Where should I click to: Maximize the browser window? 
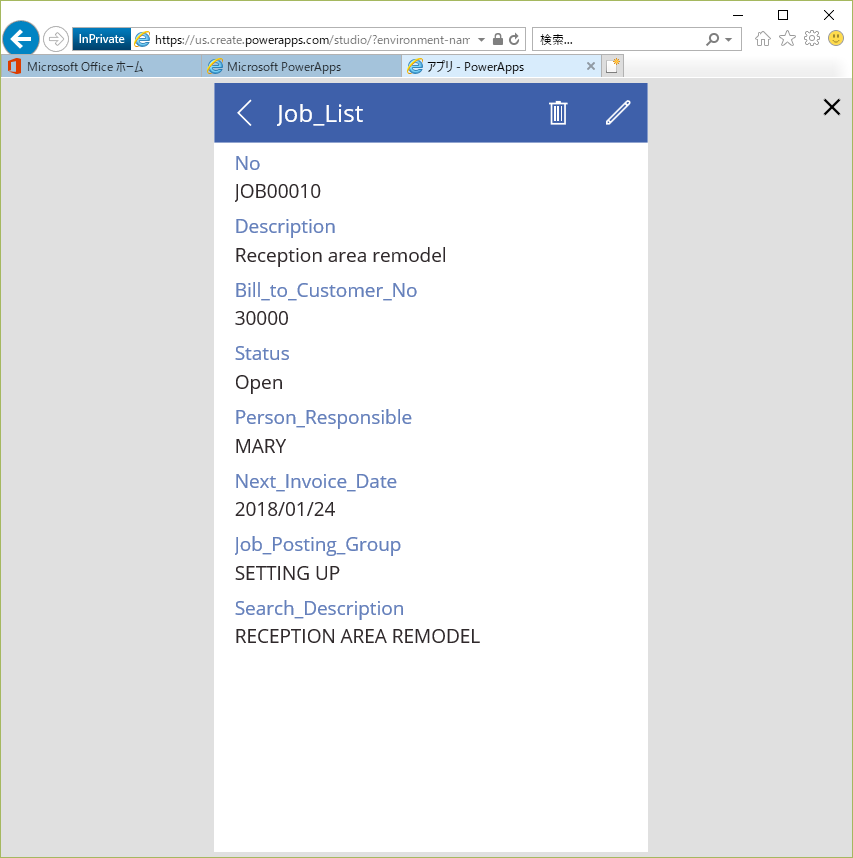783,15
